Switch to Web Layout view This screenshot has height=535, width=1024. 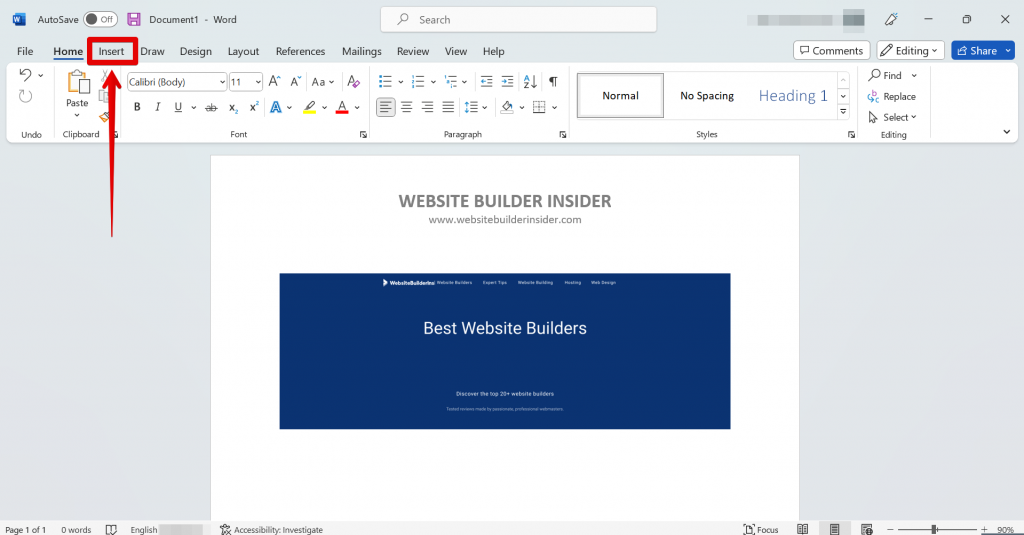coord(867,529)
